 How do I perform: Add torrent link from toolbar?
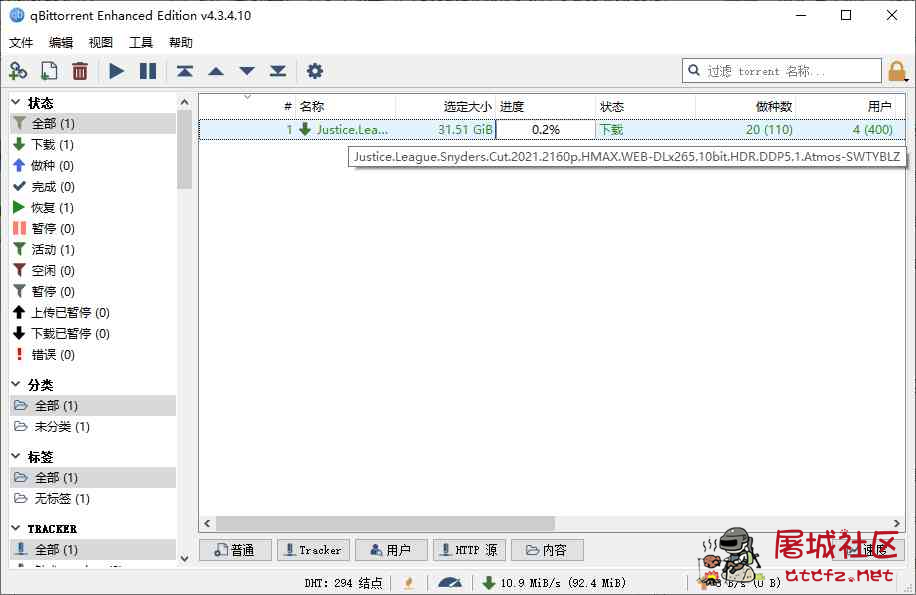pyautogui.click(x=18, y=71)
